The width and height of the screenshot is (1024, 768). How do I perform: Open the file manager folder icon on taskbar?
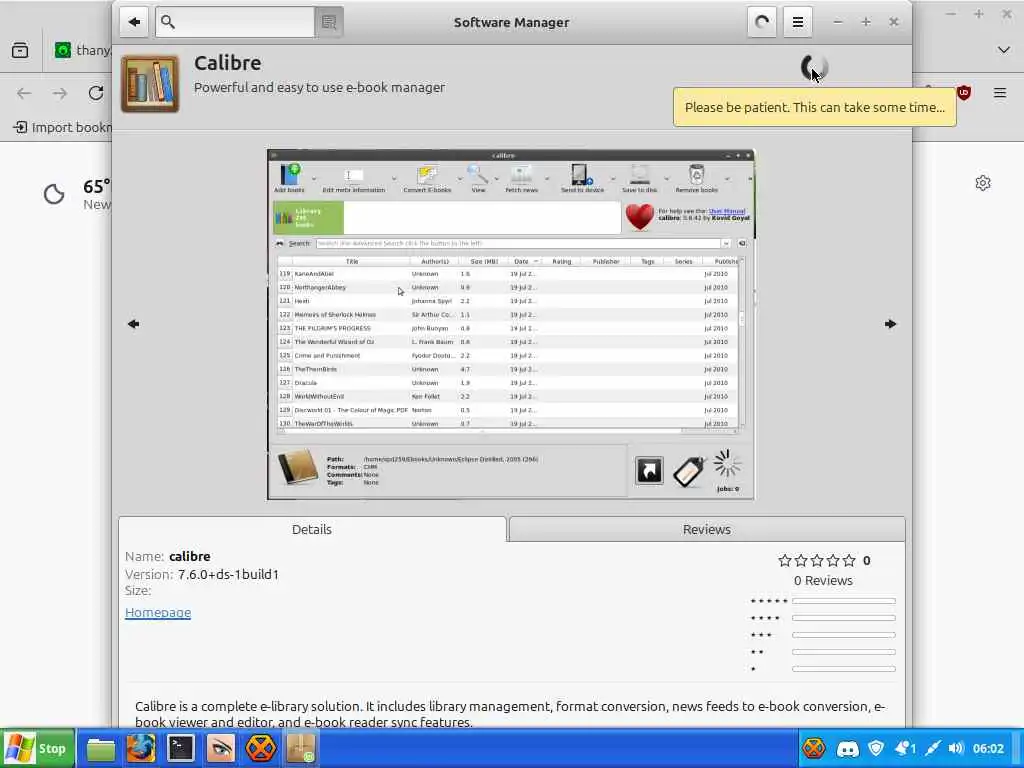click(x=101, y=749)
